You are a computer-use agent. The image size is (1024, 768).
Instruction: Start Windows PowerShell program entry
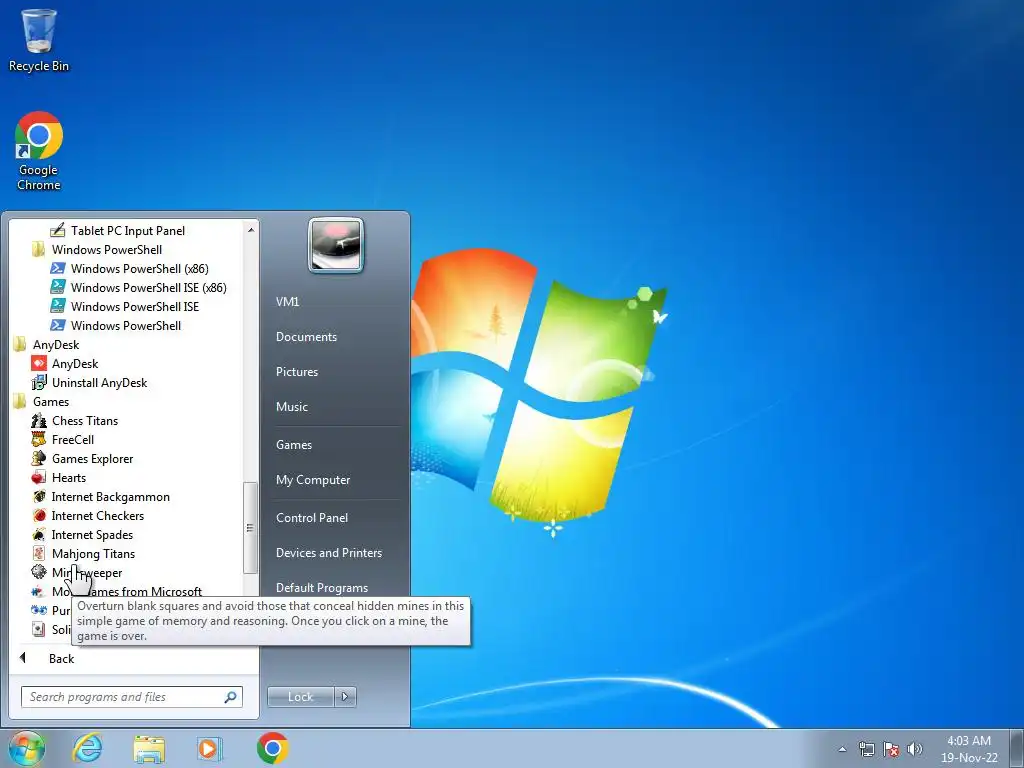tap(116, 325)
